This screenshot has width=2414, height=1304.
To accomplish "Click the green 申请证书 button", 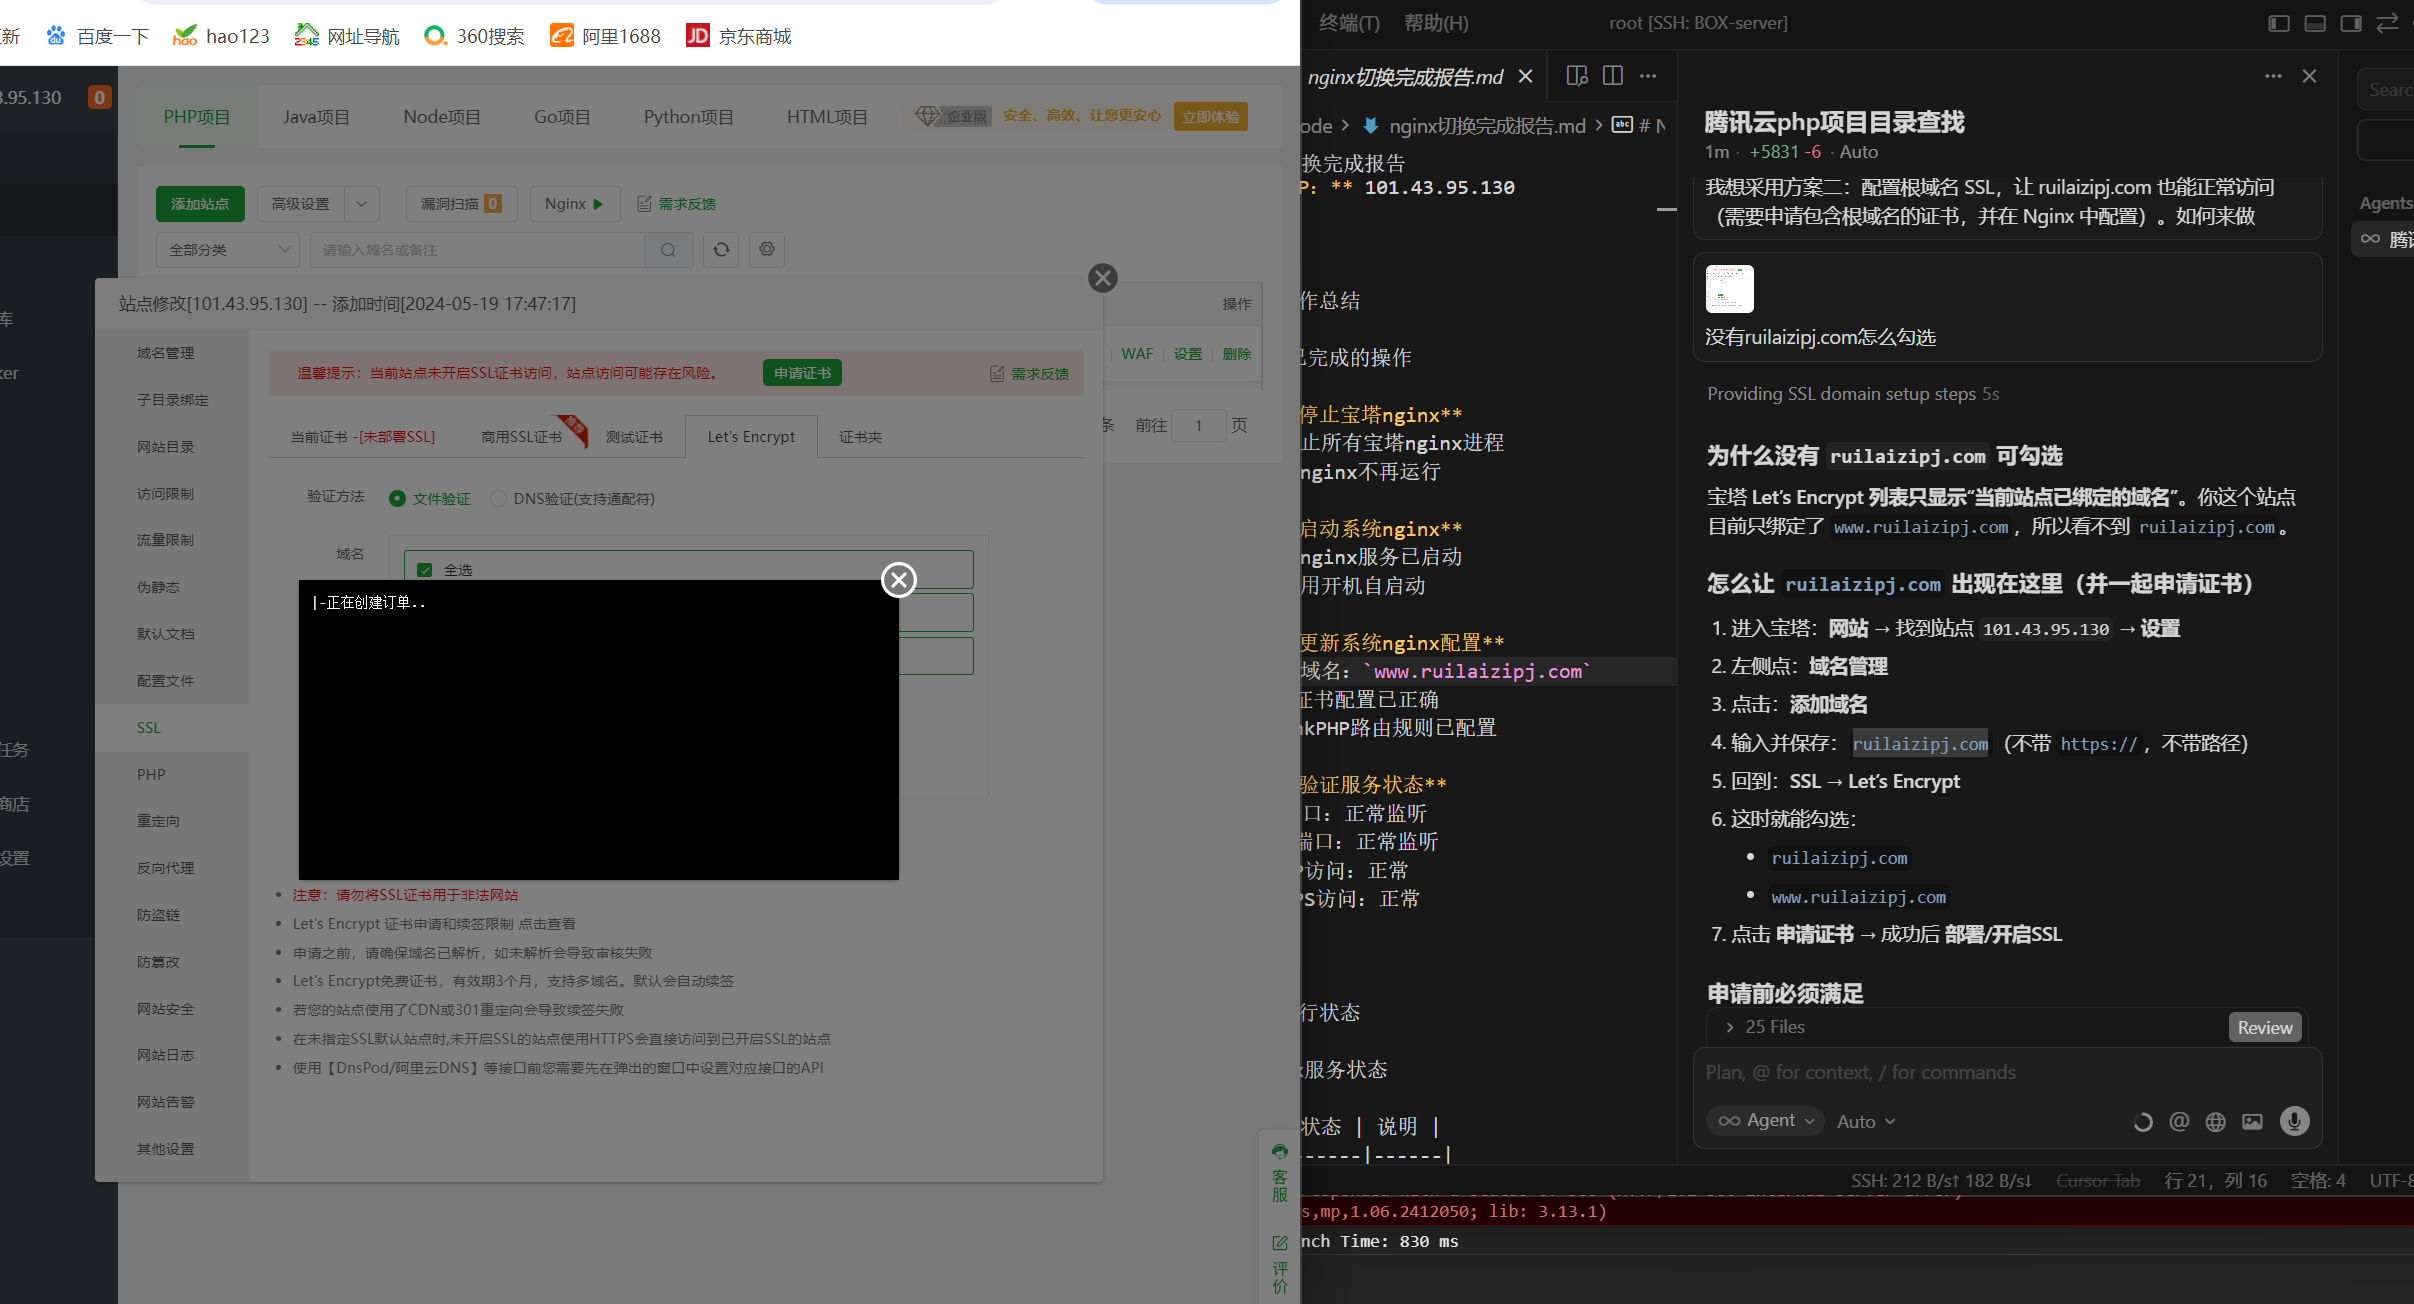I will [x=802, y=373].
